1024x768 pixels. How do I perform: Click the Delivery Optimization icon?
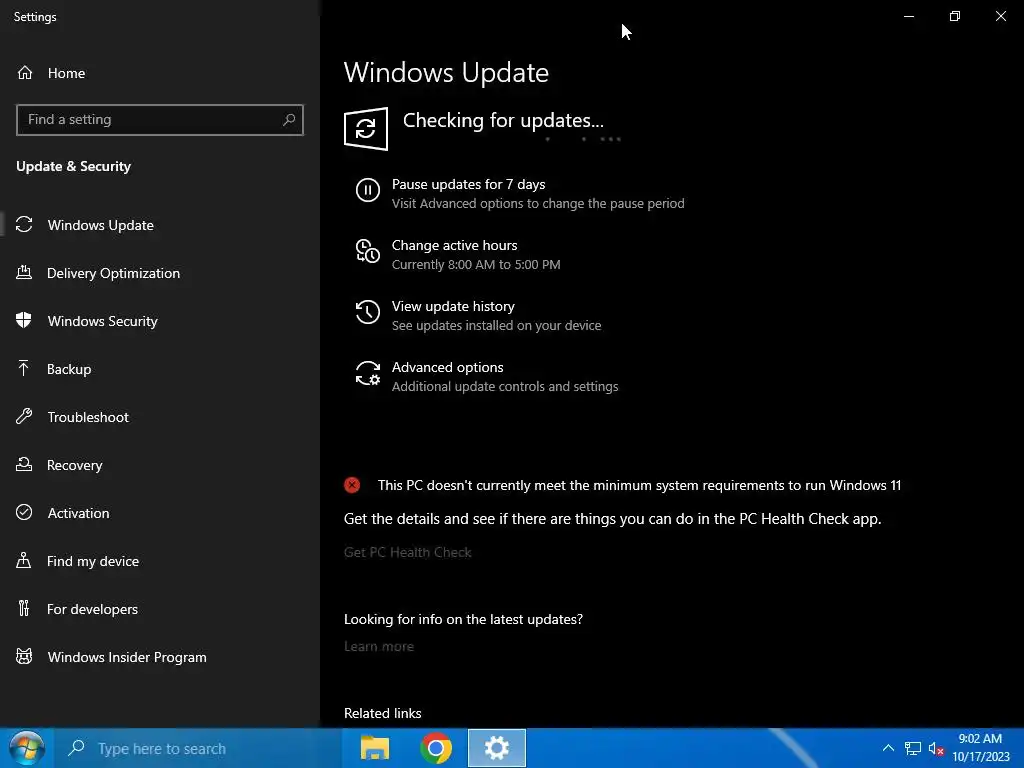(24, 273)
